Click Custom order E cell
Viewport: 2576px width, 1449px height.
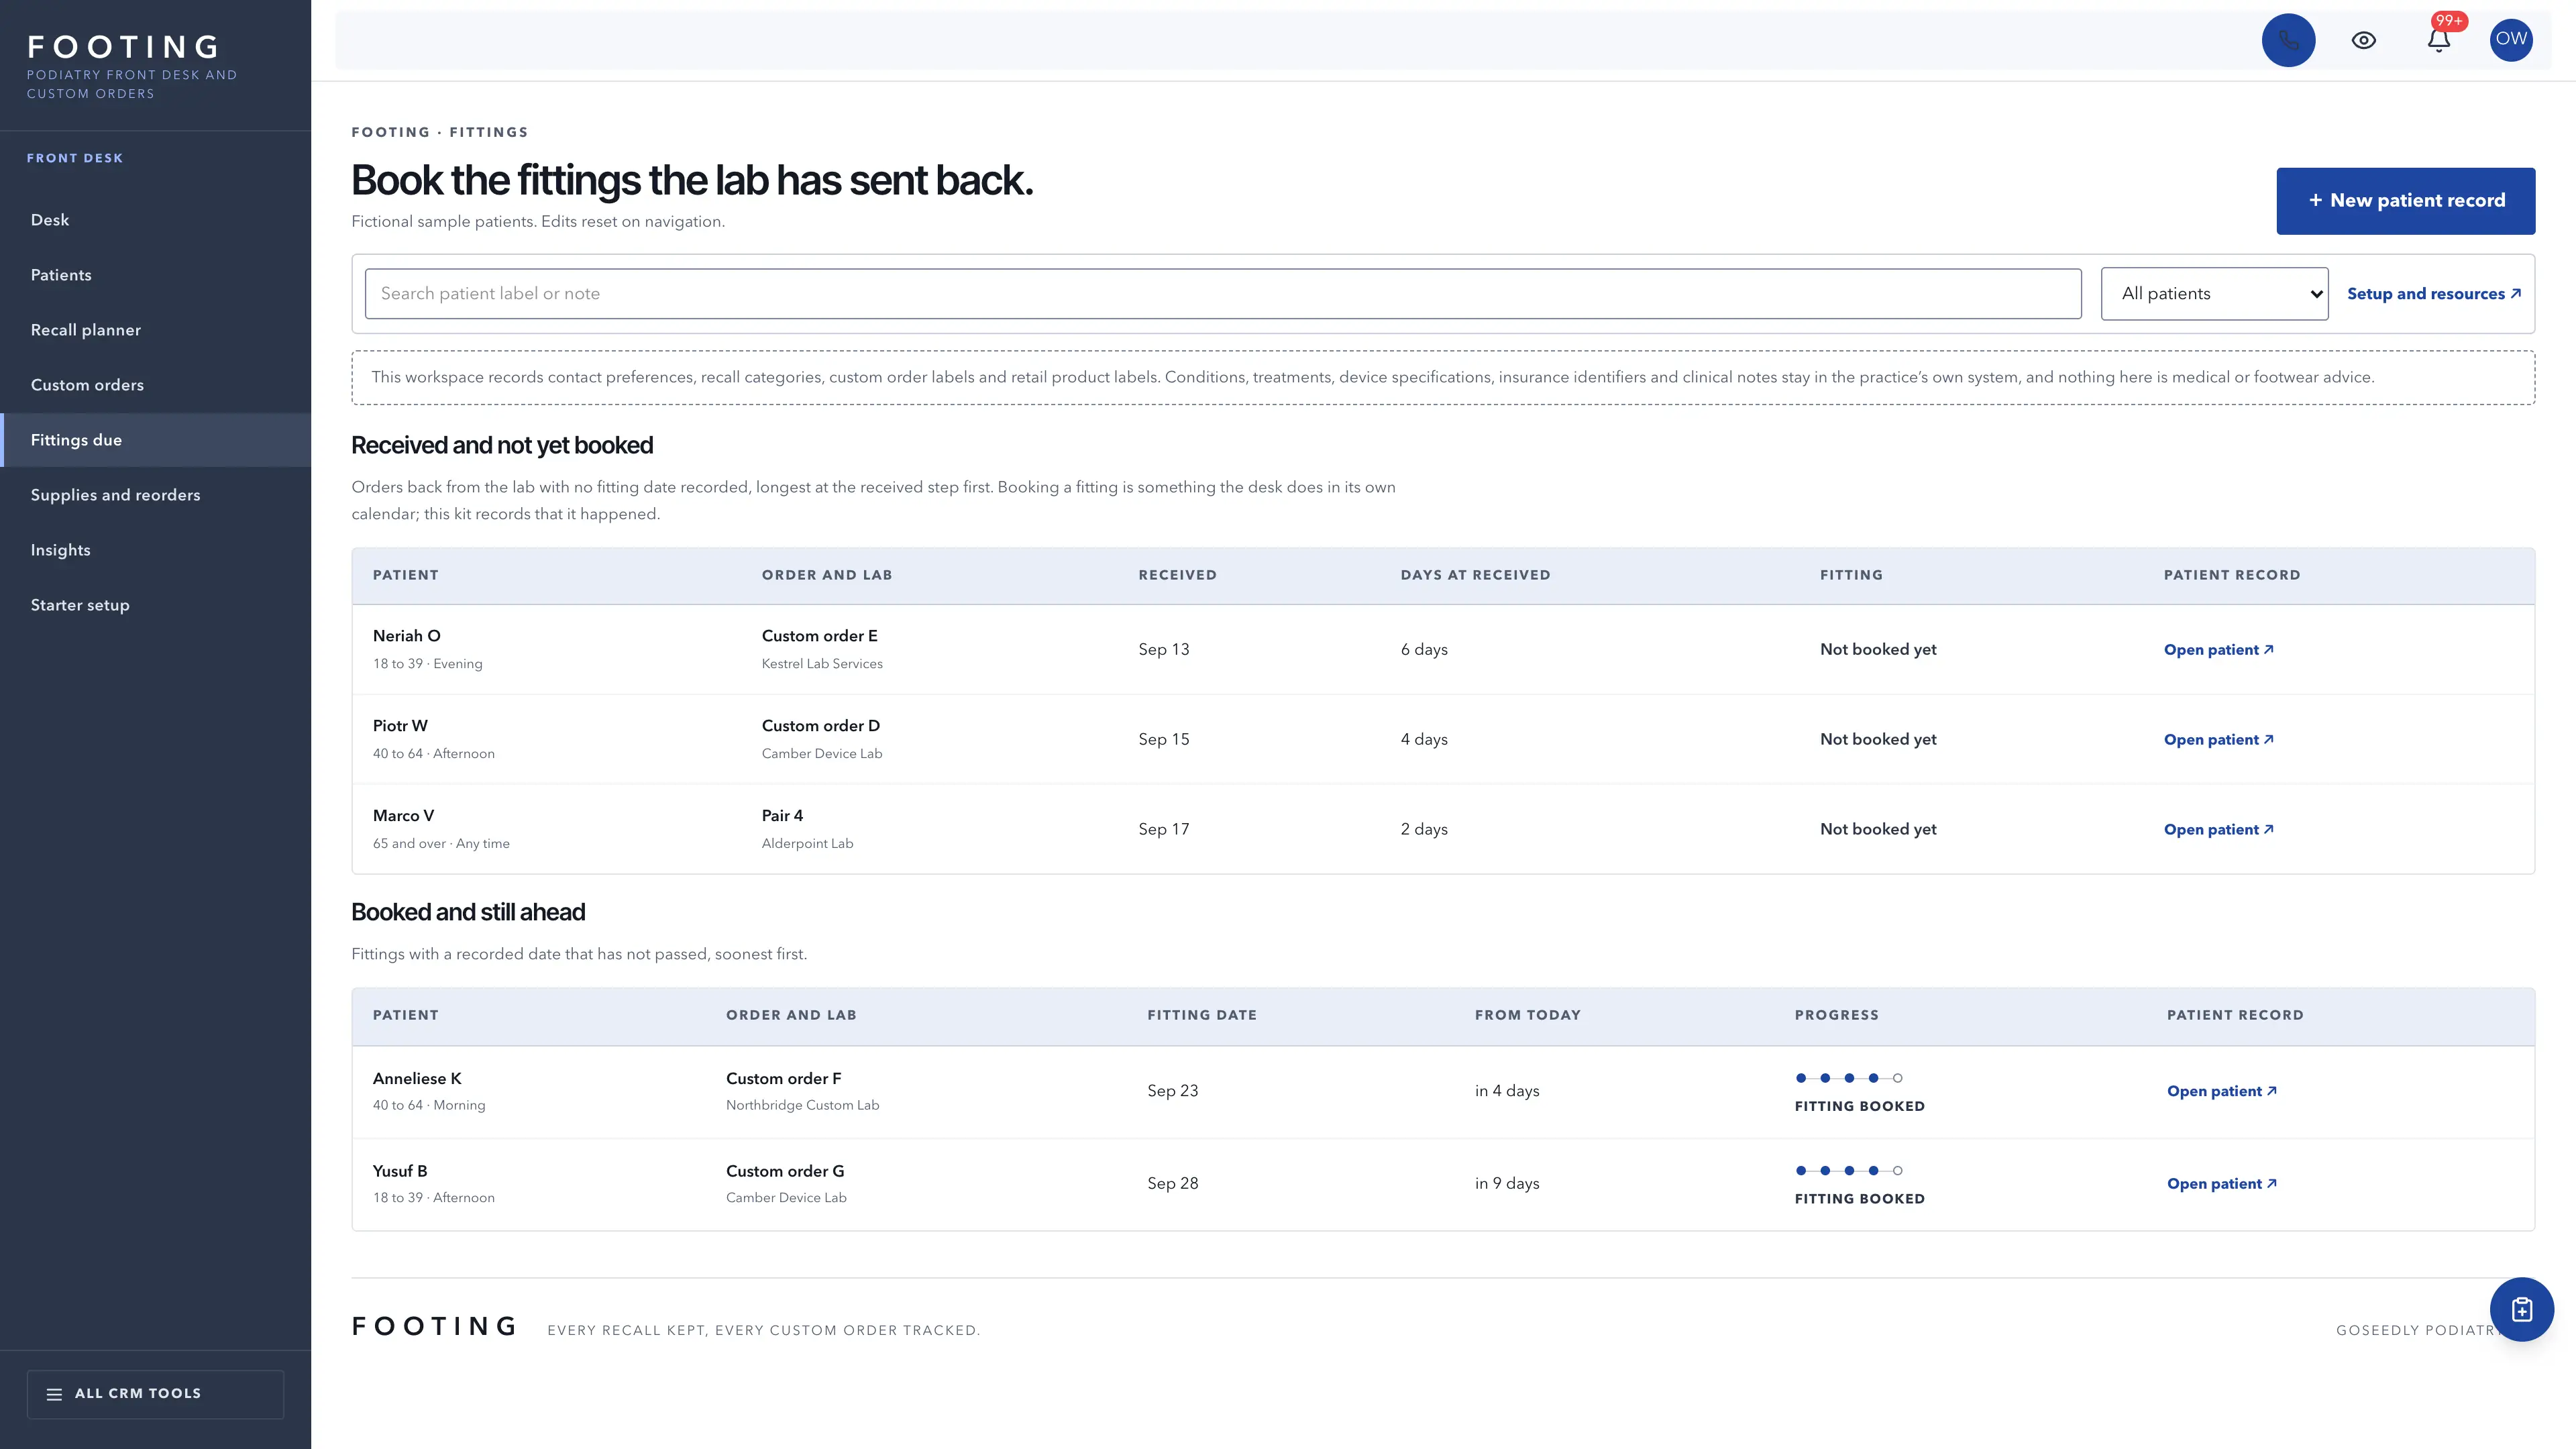coord(819,636)
